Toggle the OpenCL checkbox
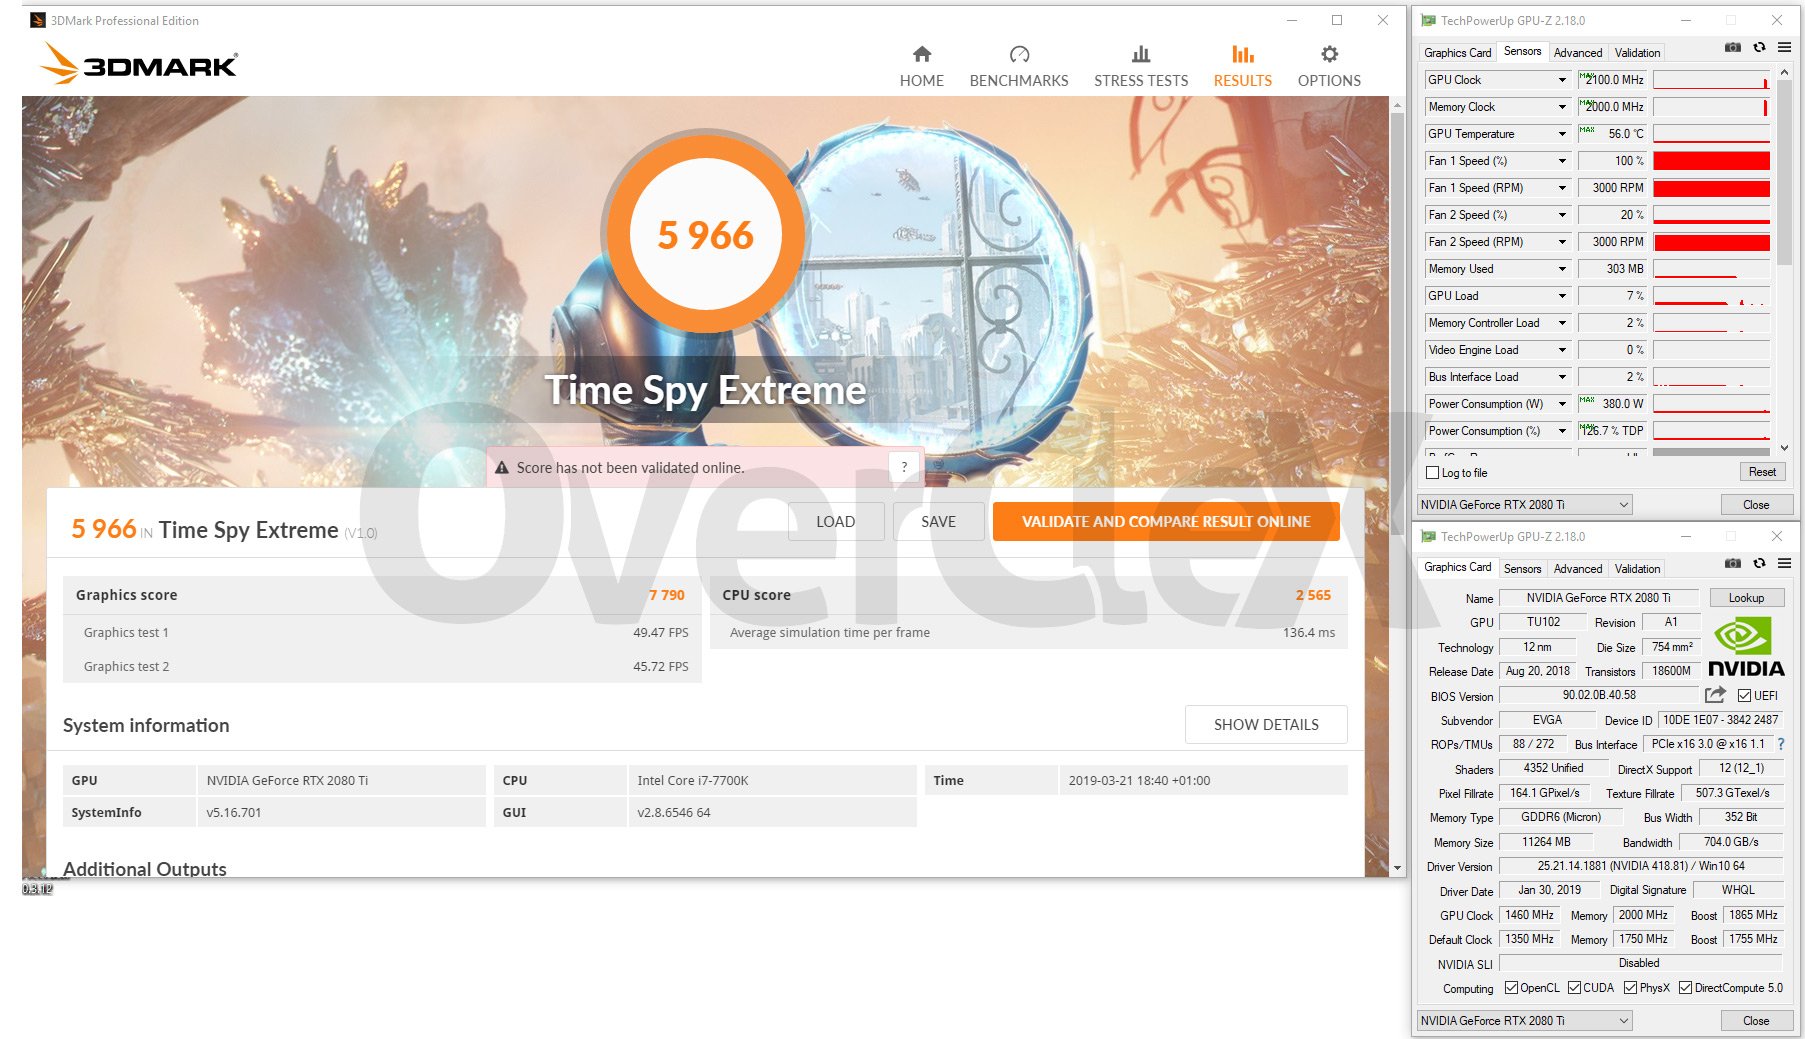 1511,988
